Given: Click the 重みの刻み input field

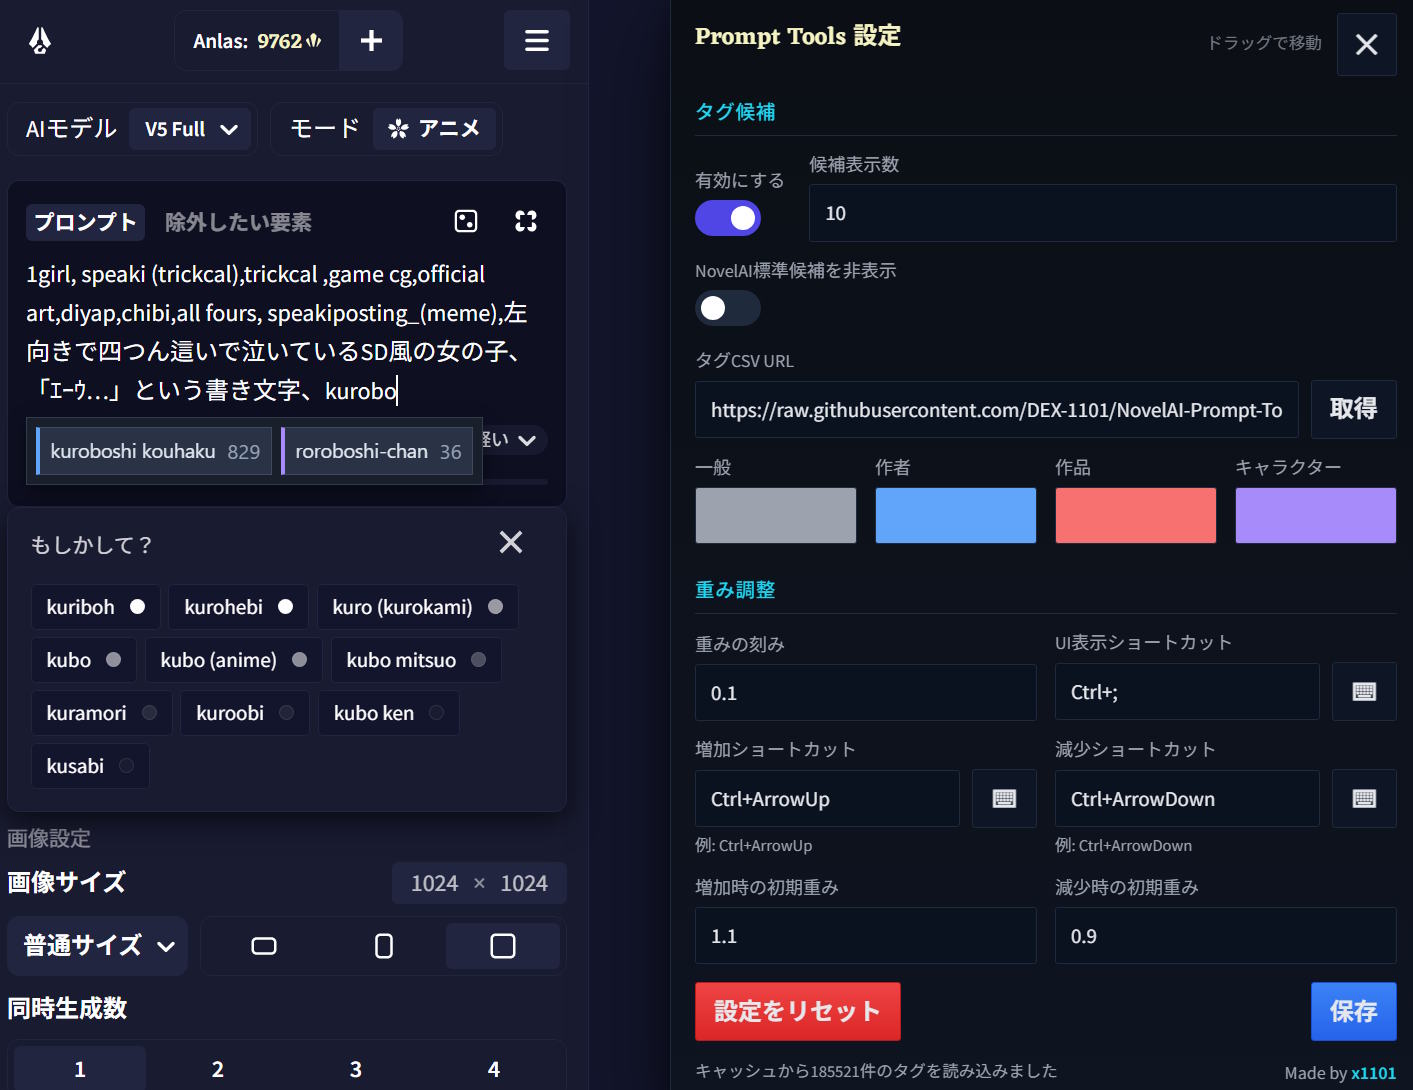Looking at the screenshot, I should 866,692.
